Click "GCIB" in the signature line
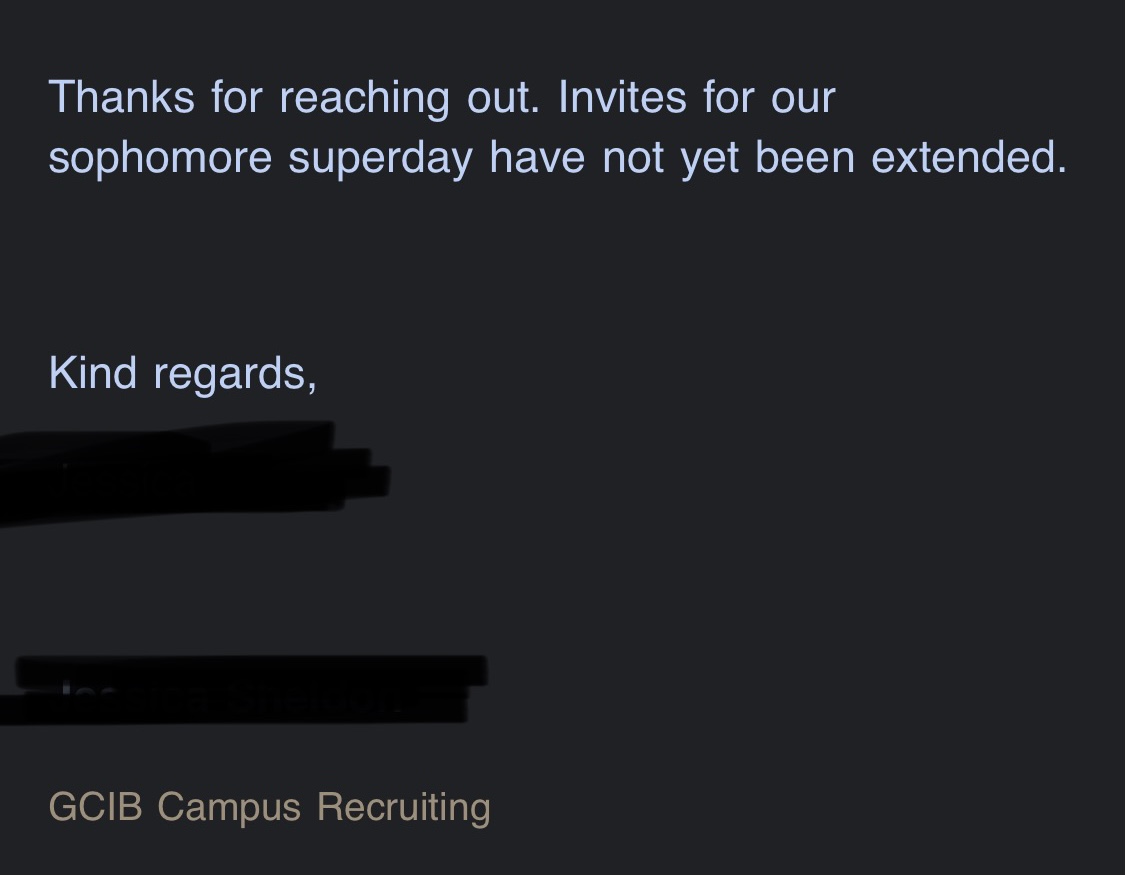The image size is (1125, 875). coord(95,807)
